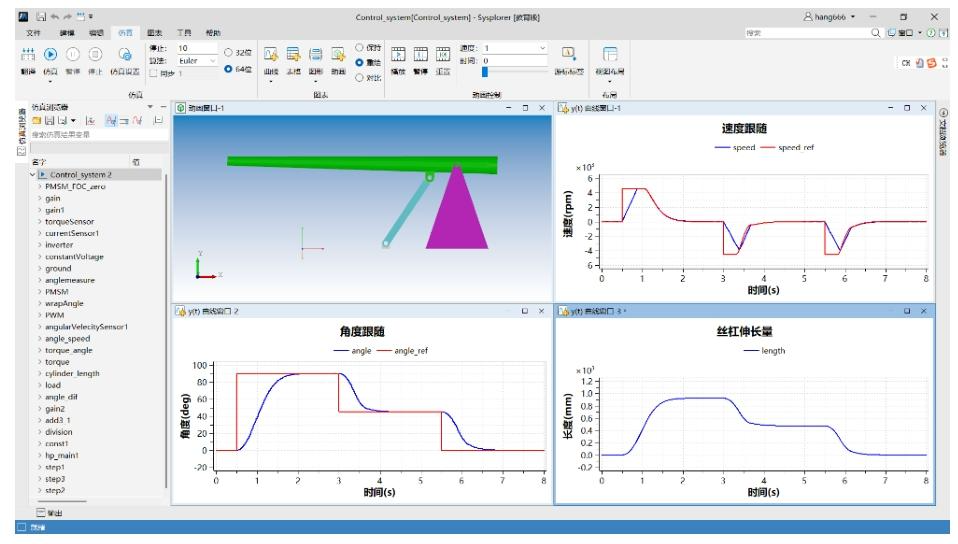This screenshot has width=958, height=544.
Task: Open the 编辑 ribbon tab
Action: tap(96, 33)
